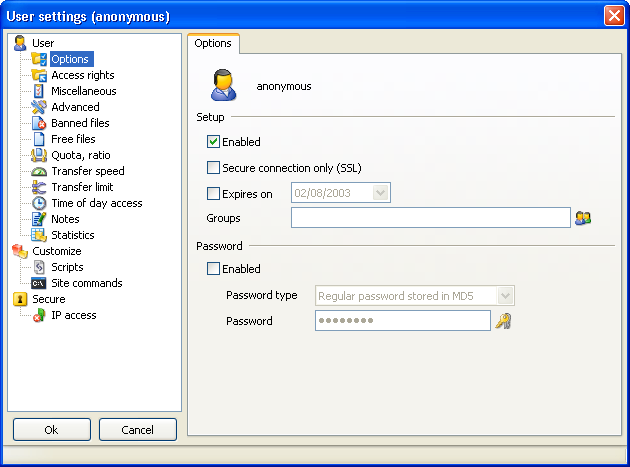Viewport: 630px width, 467px height.
Task: Open the Expires on date dropdown
Action: [x=380, y=193]
